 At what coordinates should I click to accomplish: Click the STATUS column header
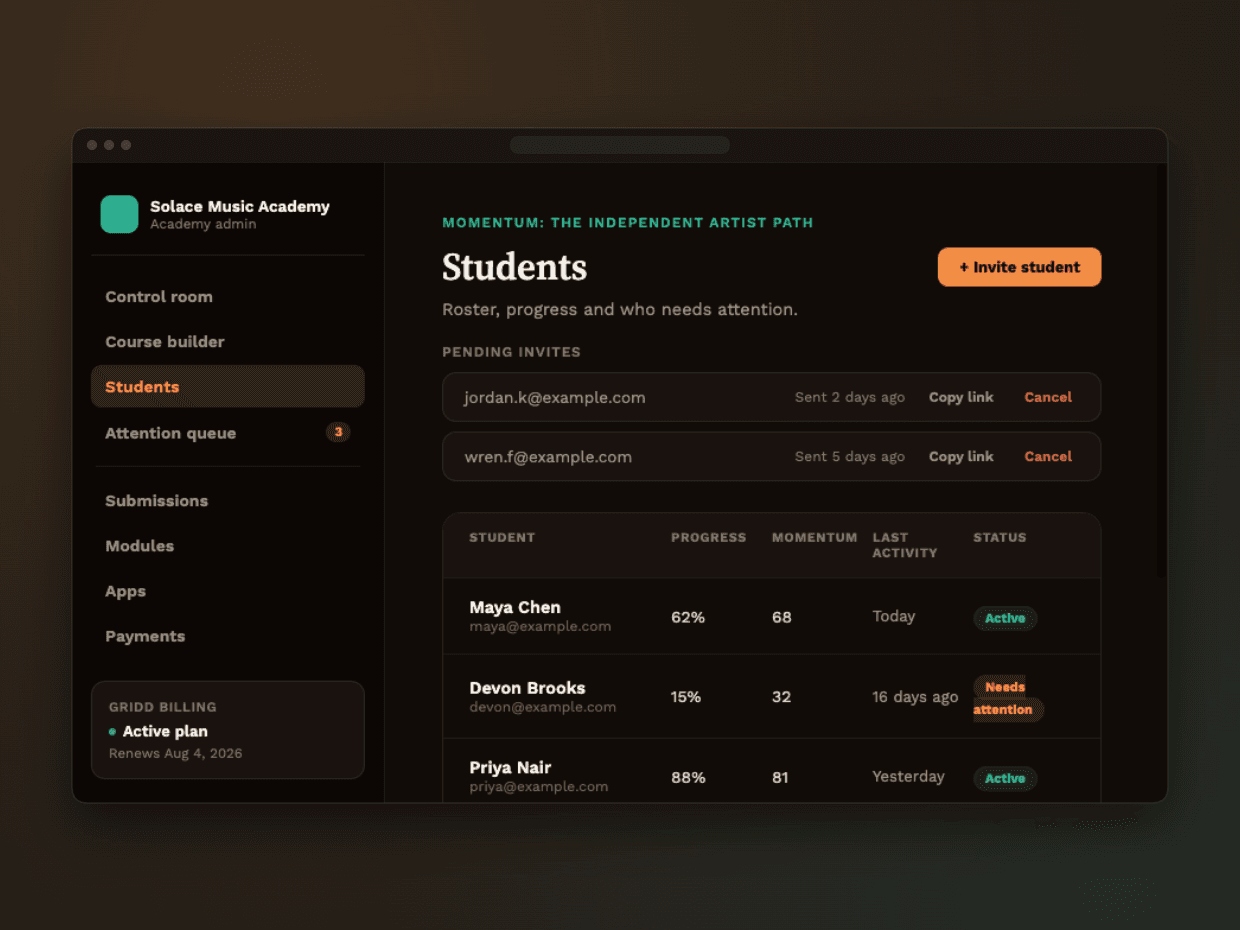[x=1000, y=537]
